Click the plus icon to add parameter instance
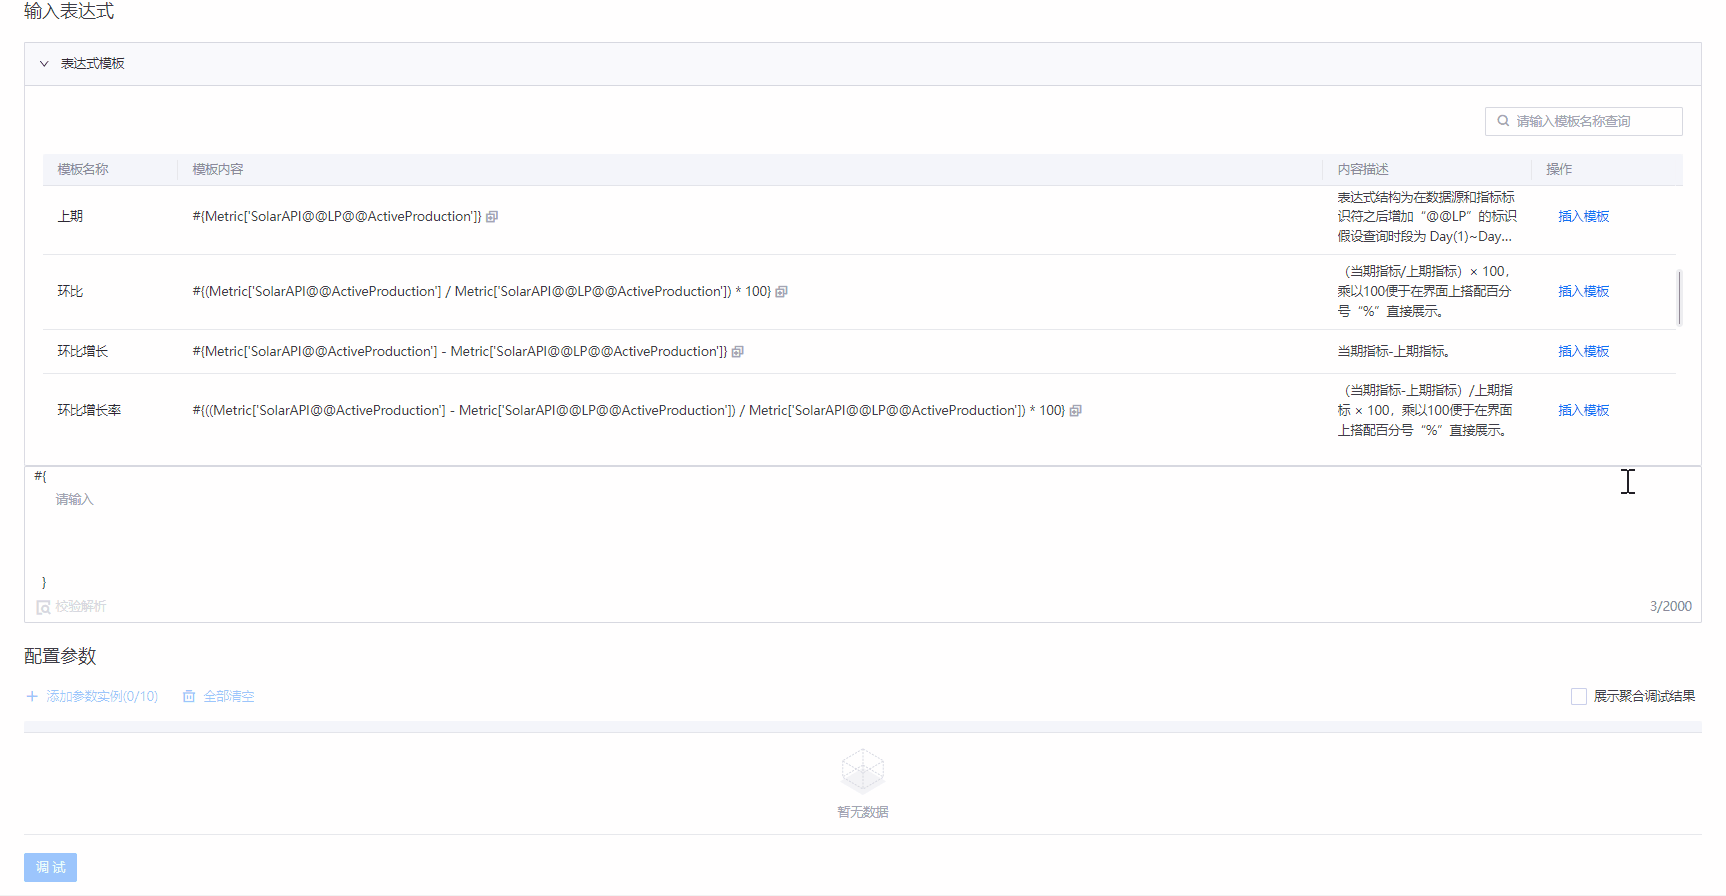The image size is (1726, 896). click(32, 696)
